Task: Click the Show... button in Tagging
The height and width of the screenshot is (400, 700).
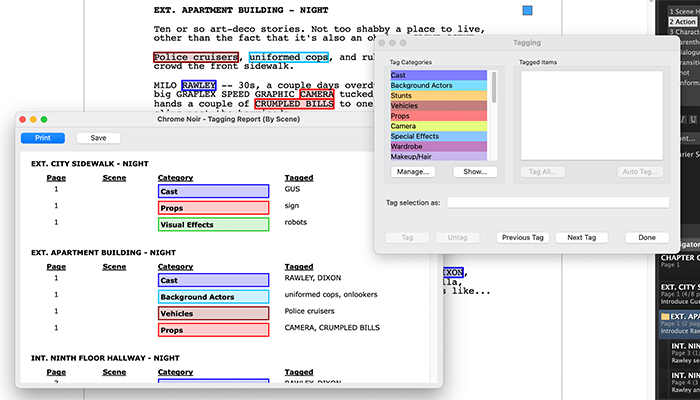Action: coord(475,172)
